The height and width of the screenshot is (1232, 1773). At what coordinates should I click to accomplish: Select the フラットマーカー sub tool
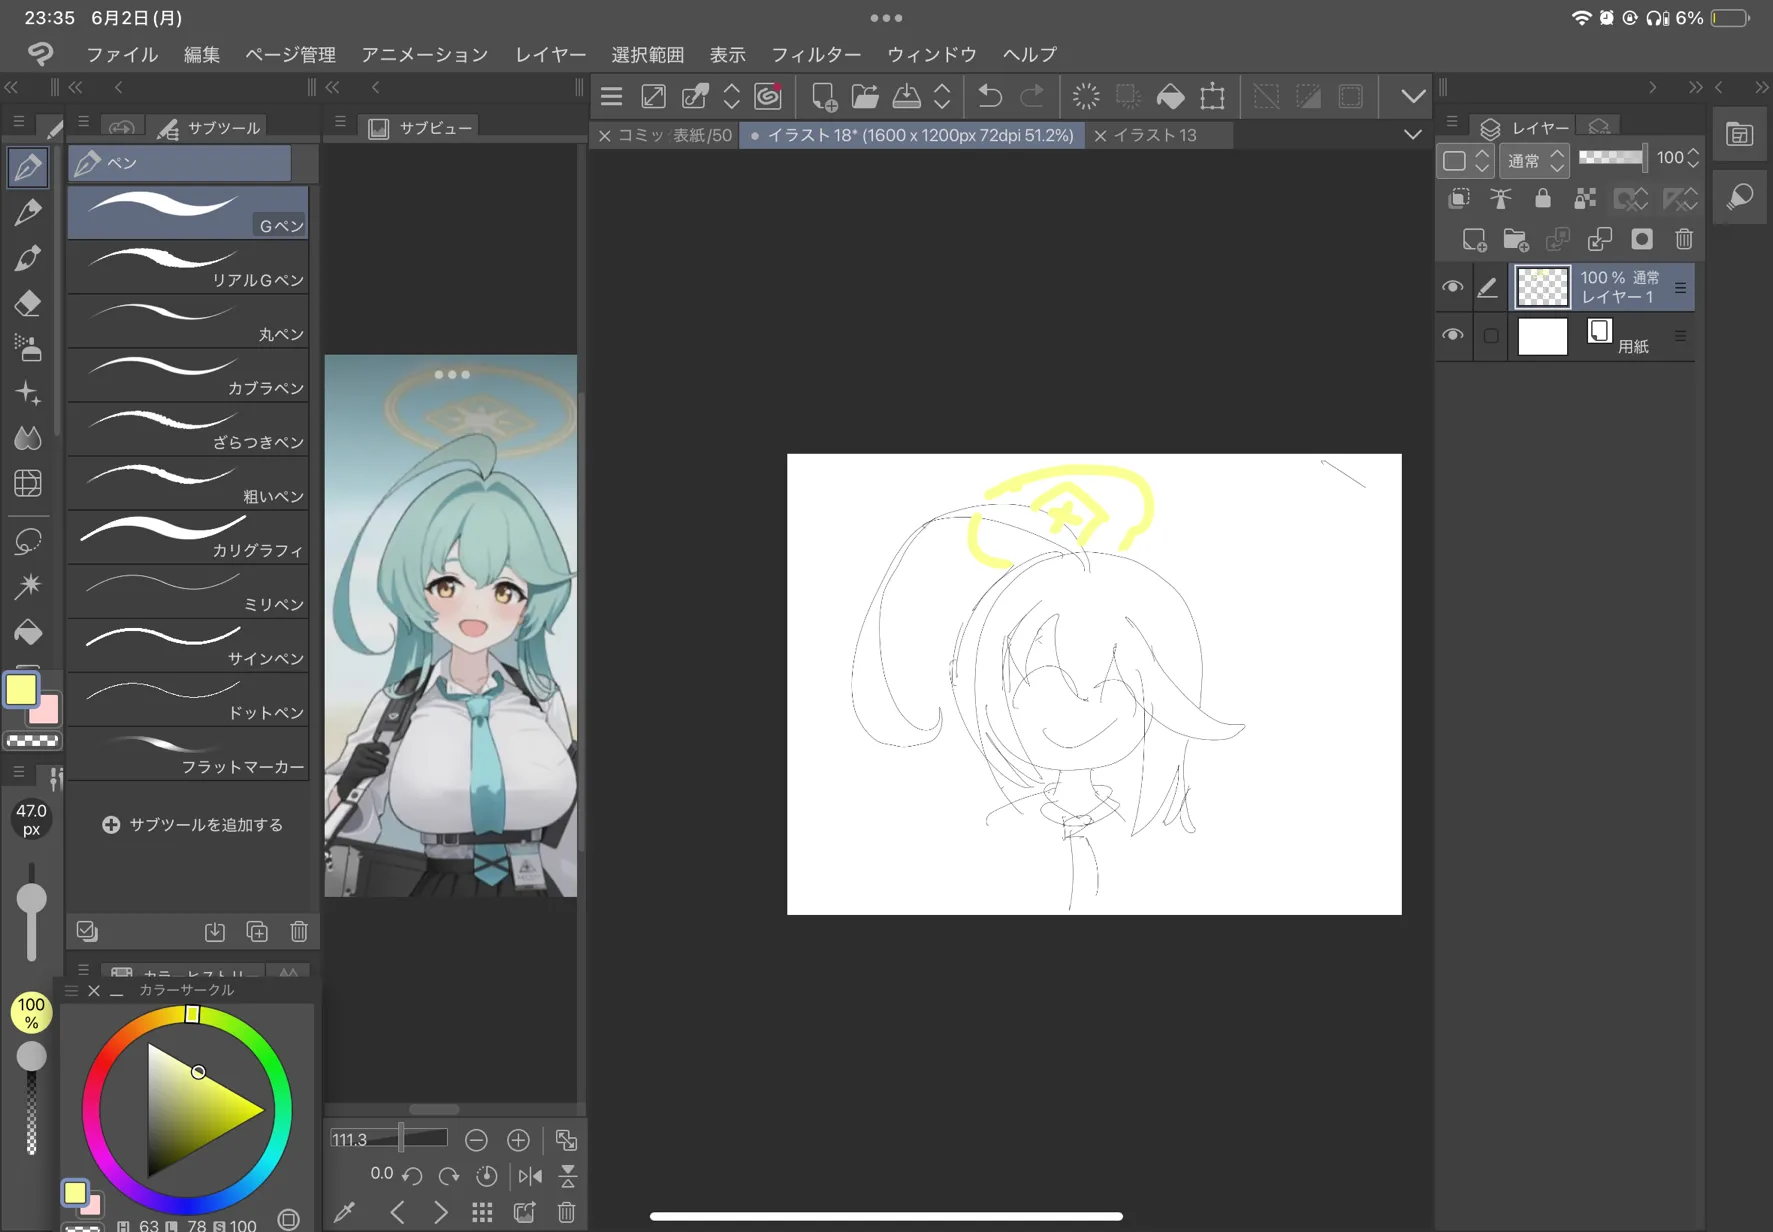point(188,753)
